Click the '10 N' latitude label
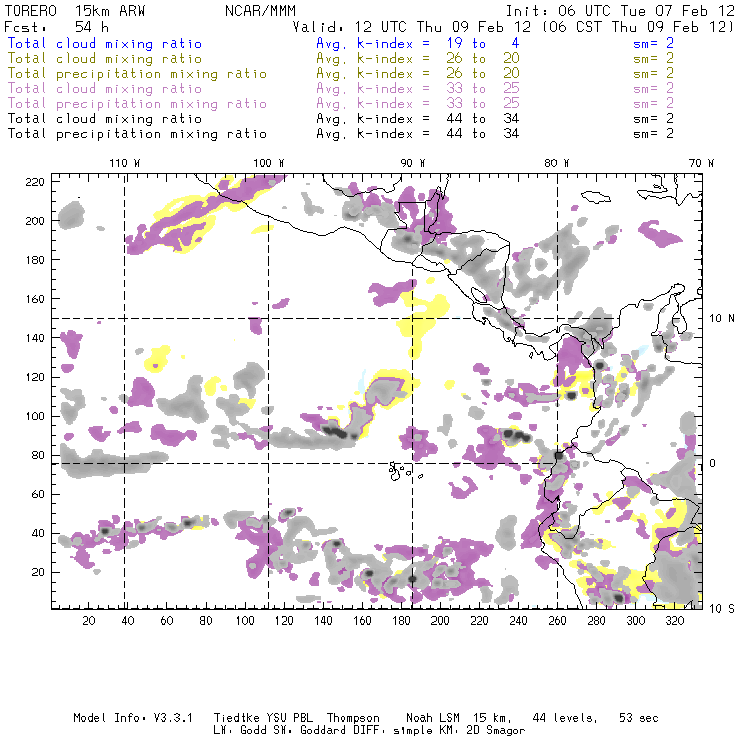Image resolution: width=740 pixels, height=740 pixels. point(722,319)
